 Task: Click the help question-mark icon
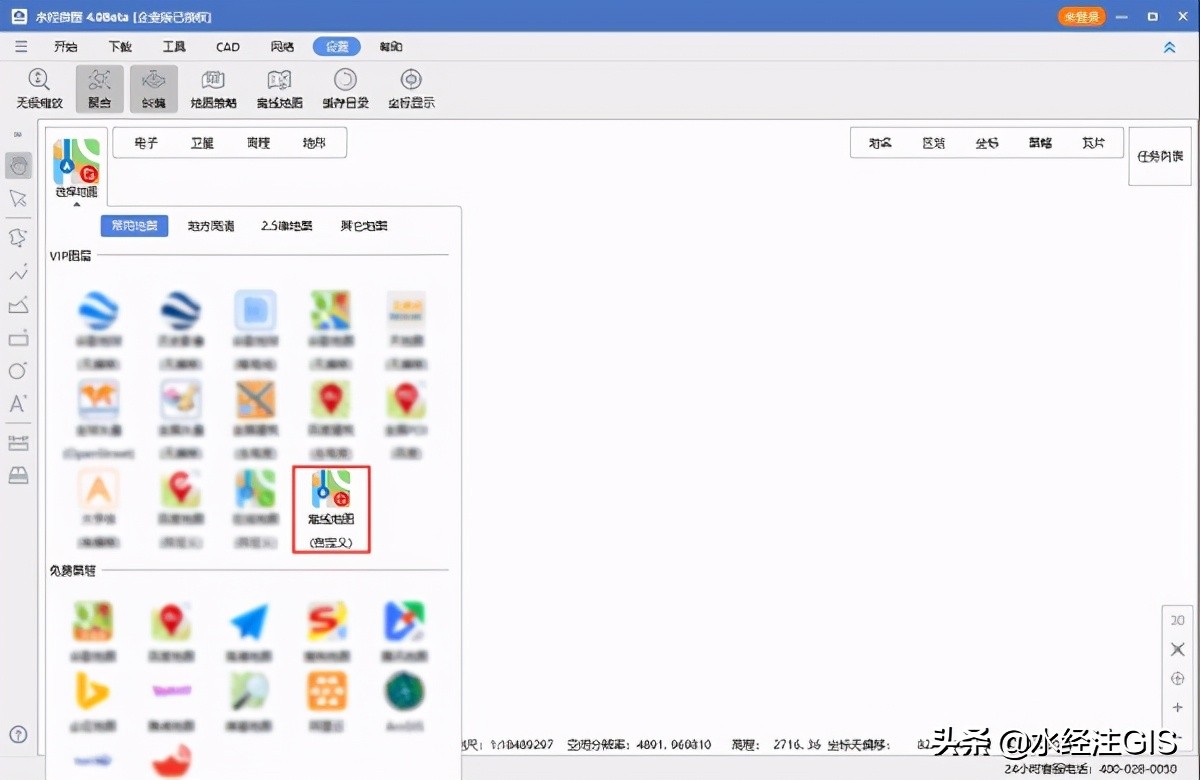coord(18,735)
